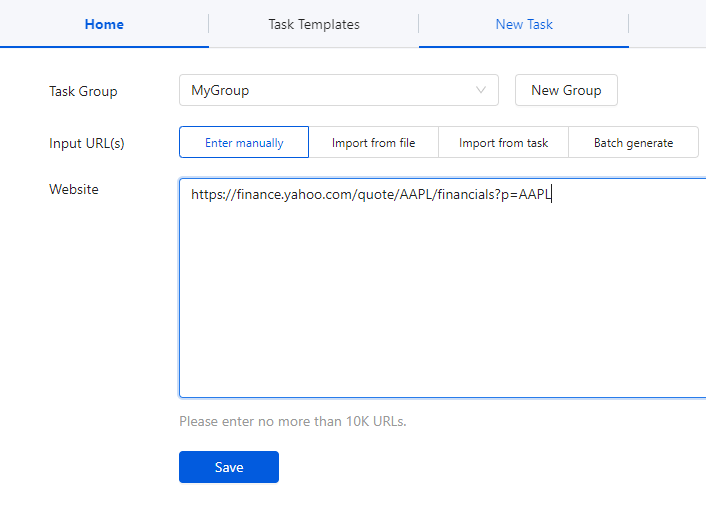Image resolution: width=706 pixels, height=505 pixels.
Task: Click the Yahoo Finance AAPL URL text
Action: pos(371,194)
